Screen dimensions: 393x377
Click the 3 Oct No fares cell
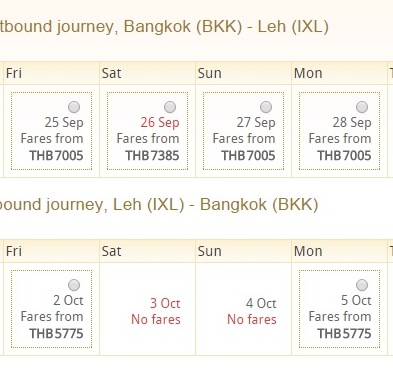coord(148,309)
